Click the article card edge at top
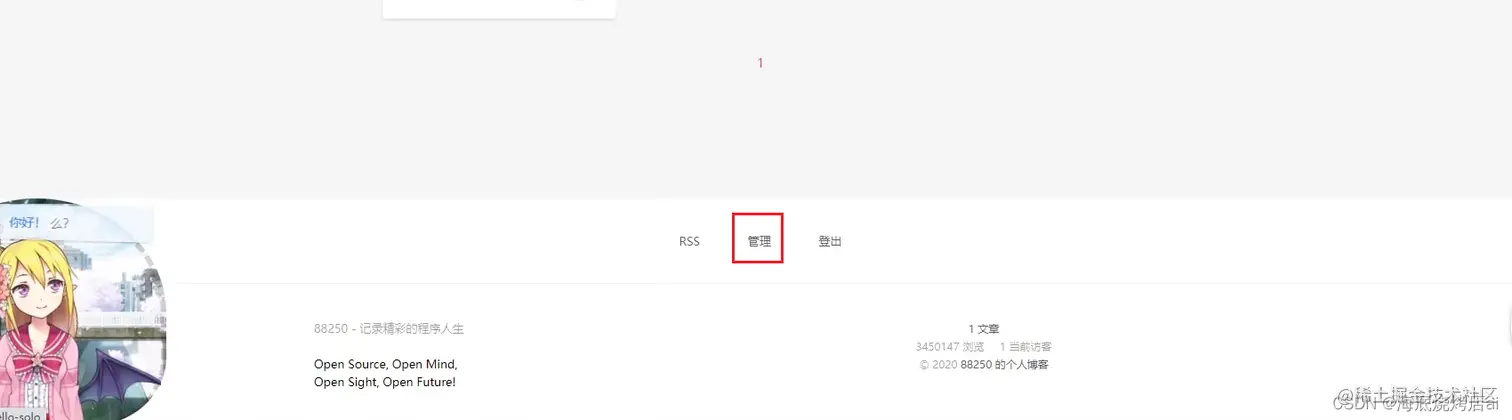The width and height of the screenshot is (1512, 420). tap(499, 9)
